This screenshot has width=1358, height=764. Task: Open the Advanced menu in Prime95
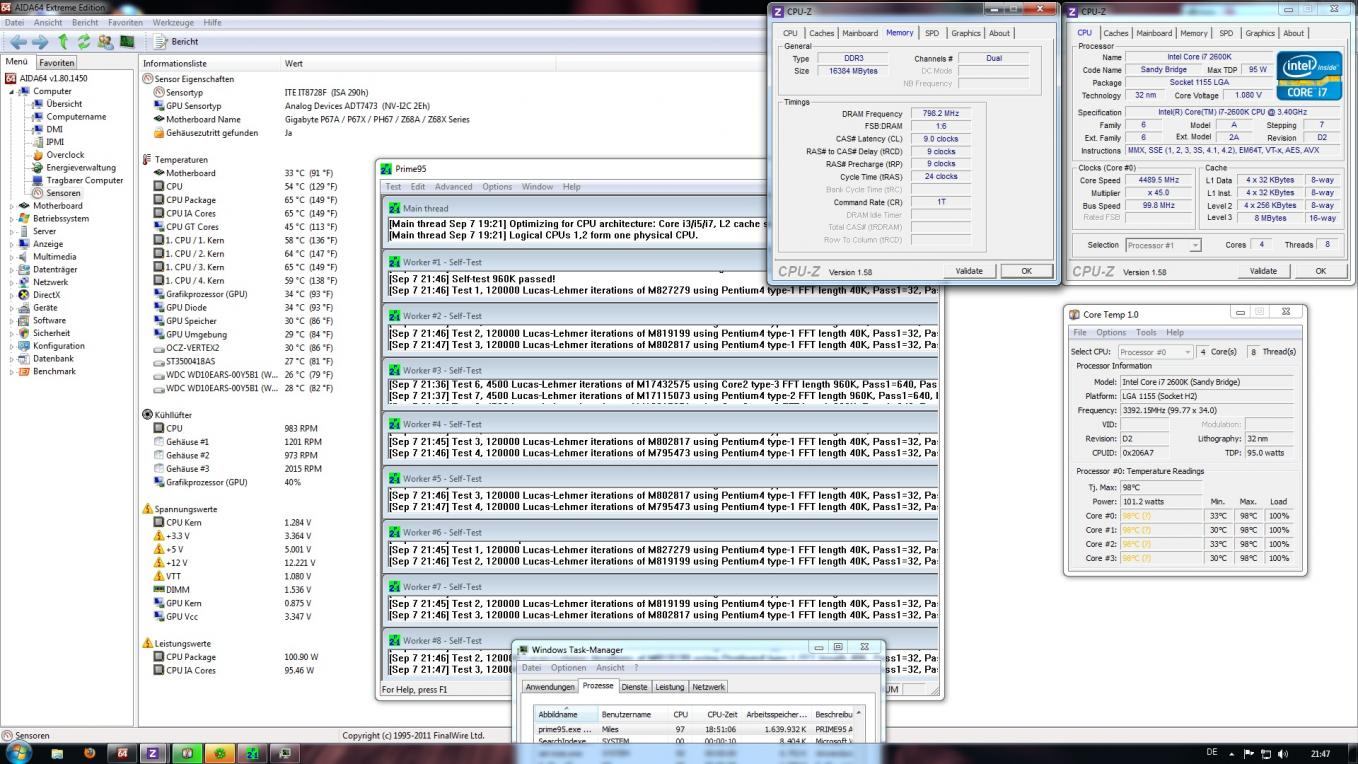tap(453, 187)
